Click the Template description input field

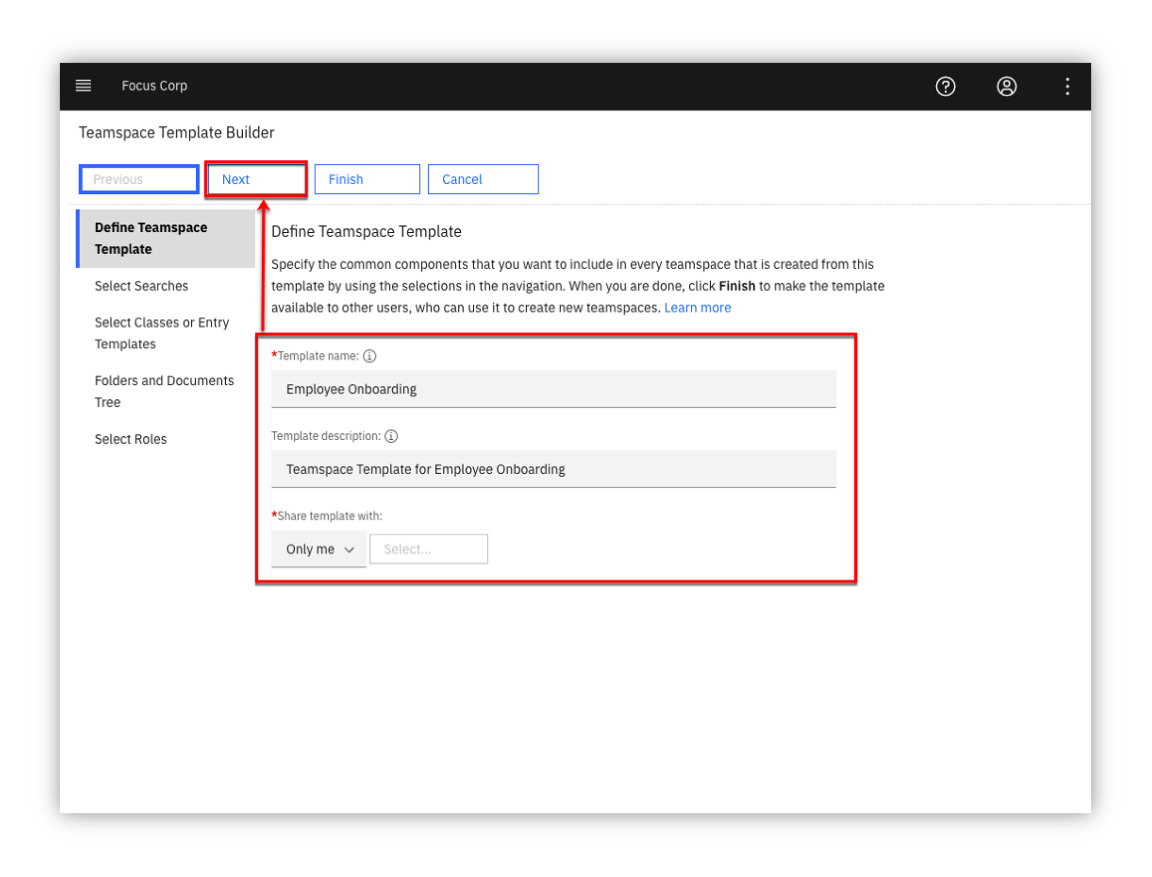(x=553, y=469)
